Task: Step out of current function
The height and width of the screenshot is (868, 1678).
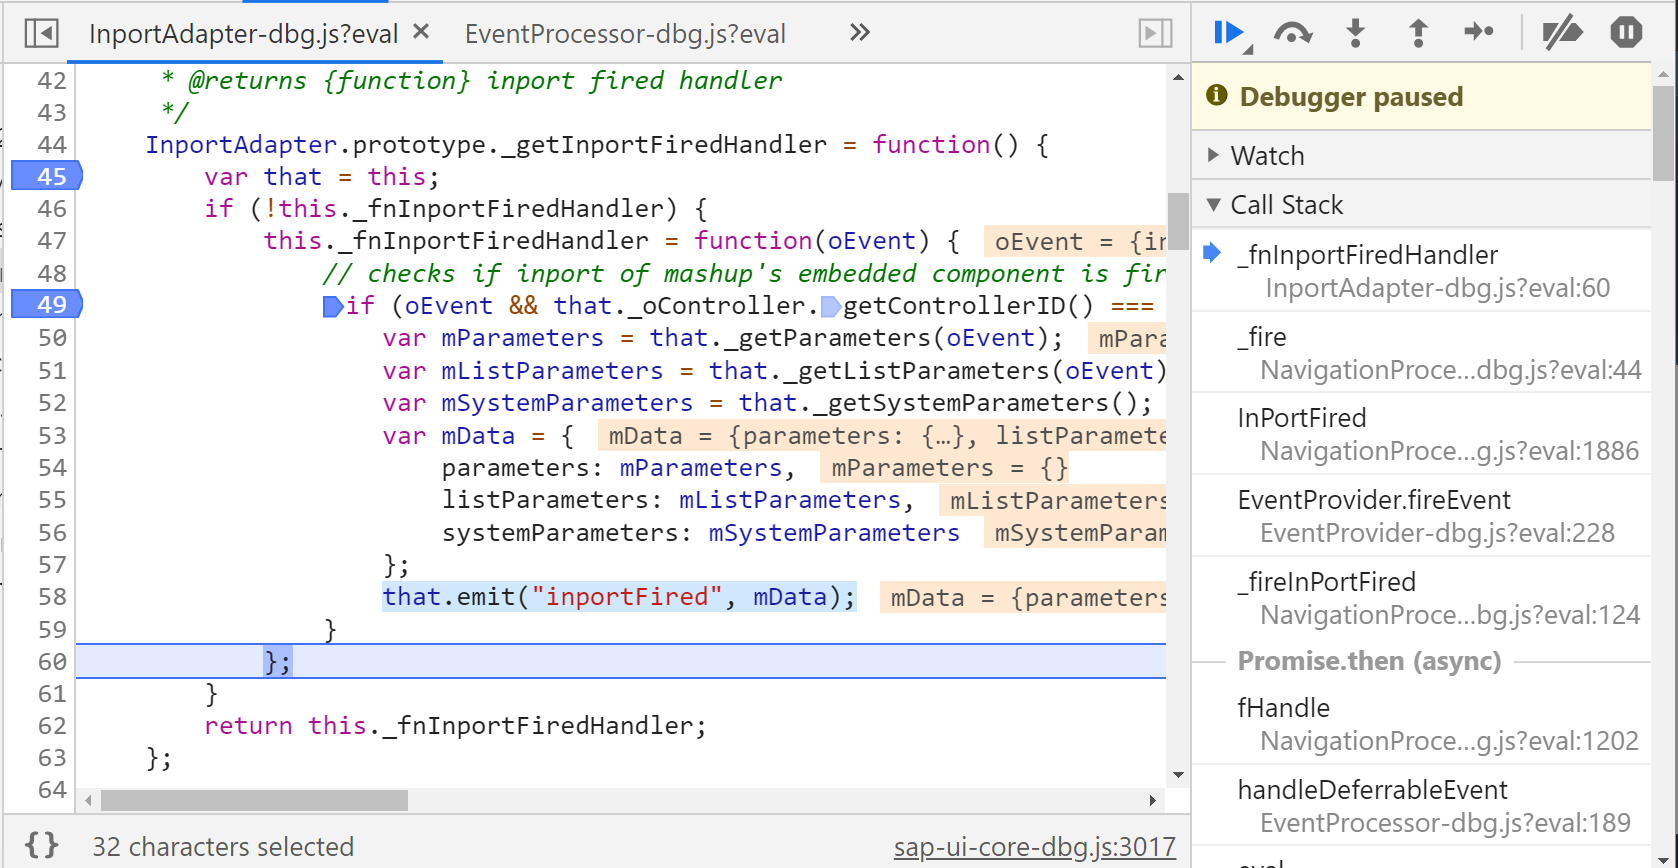Action: (x=1417, y=33)
